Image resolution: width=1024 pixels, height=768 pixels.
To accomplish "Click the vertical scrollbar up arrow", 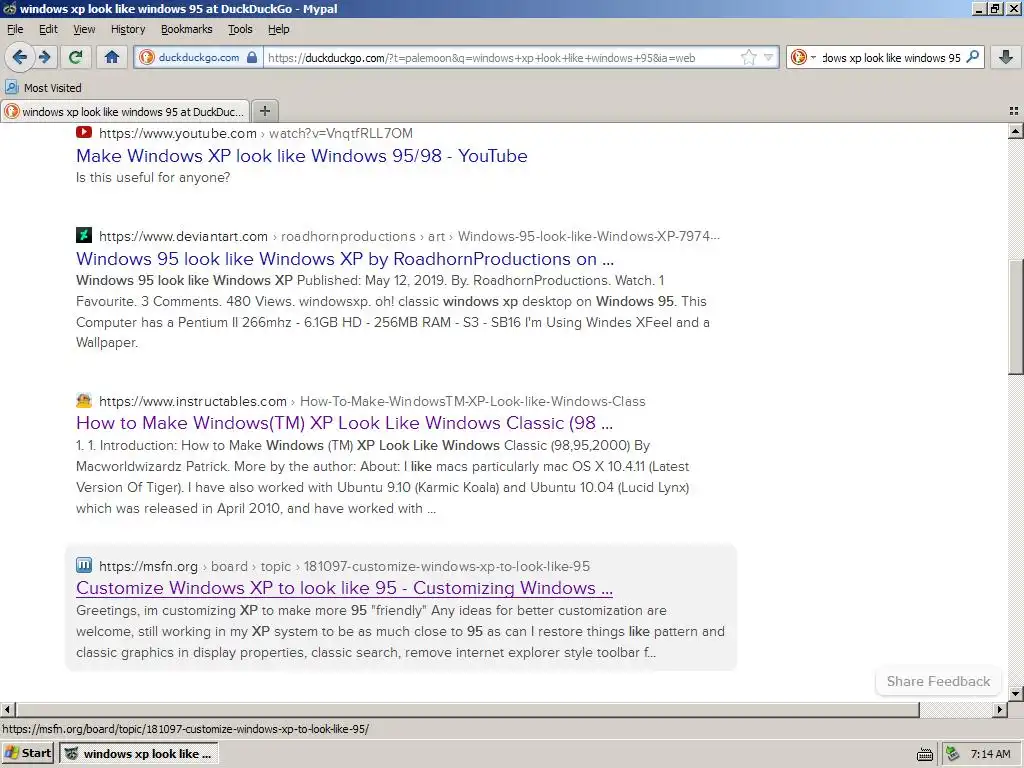I will point(1016,132).
